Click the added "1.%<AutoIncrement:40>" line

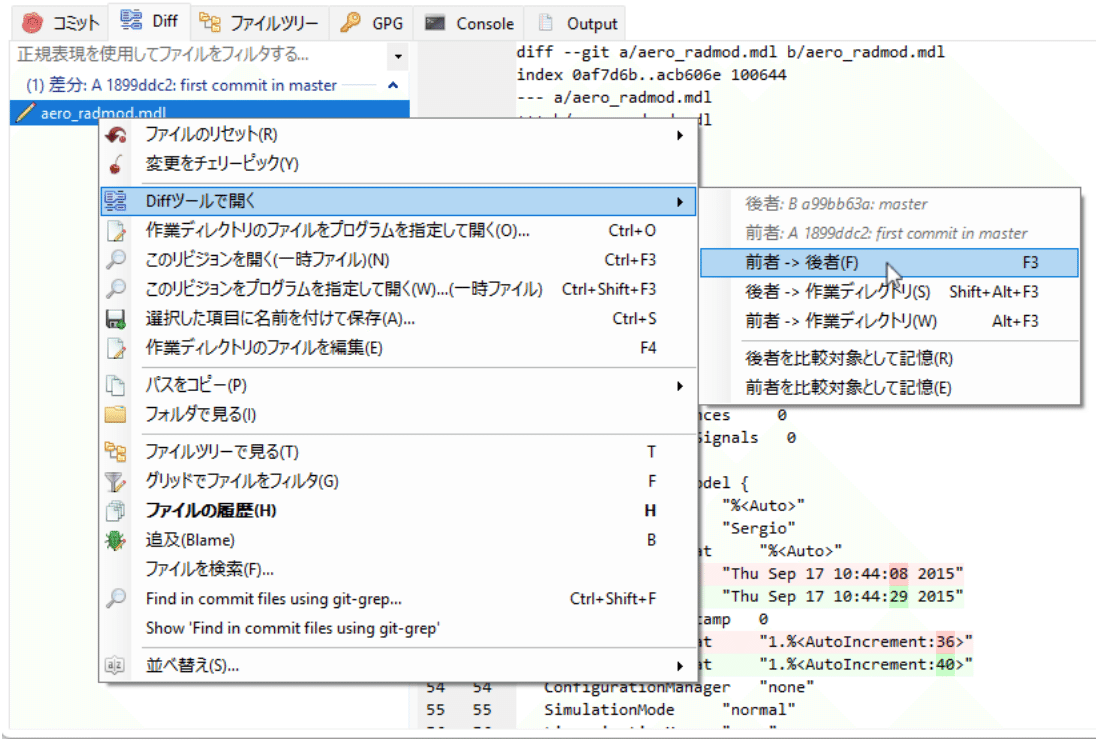tap(866, 664)
